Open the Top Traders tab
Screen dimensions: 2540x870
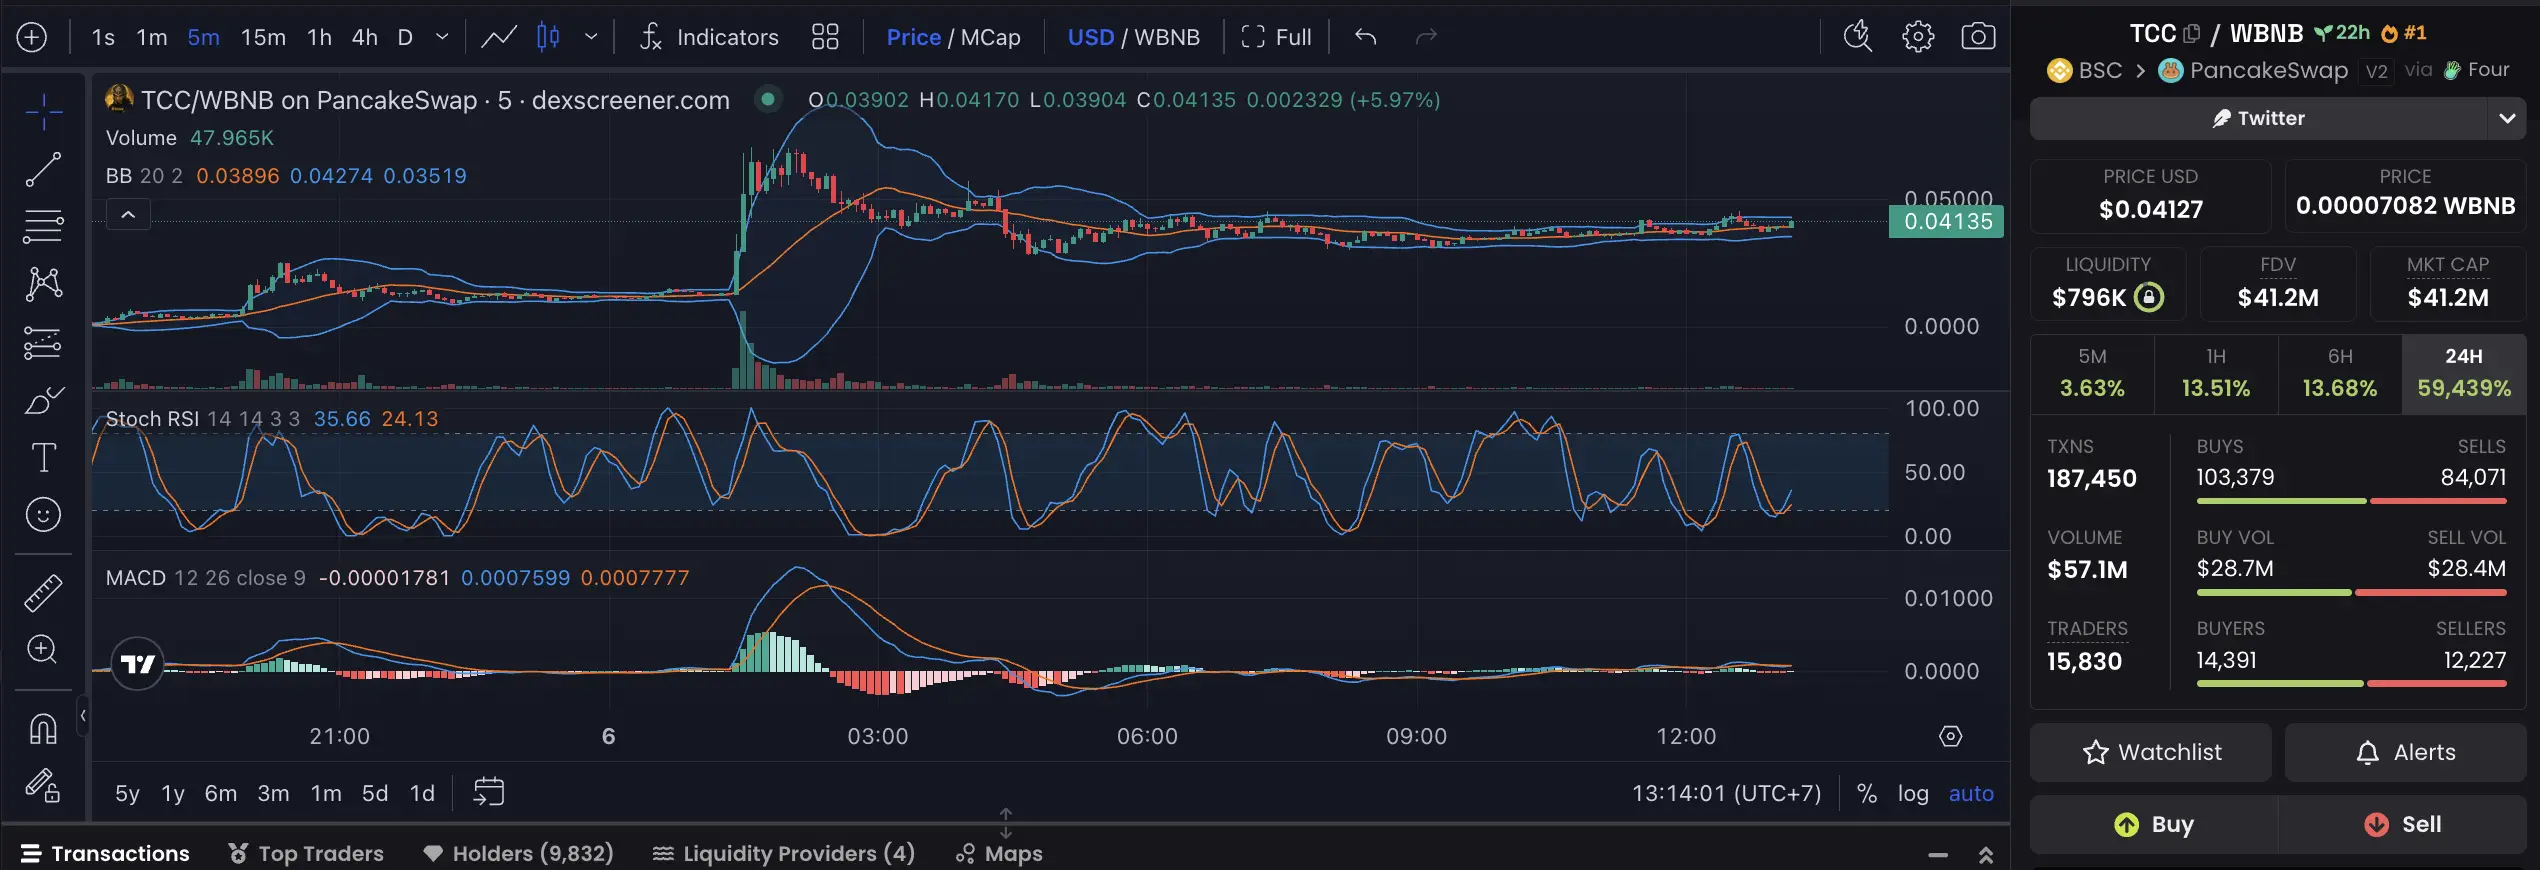click(x=306, y=853)
